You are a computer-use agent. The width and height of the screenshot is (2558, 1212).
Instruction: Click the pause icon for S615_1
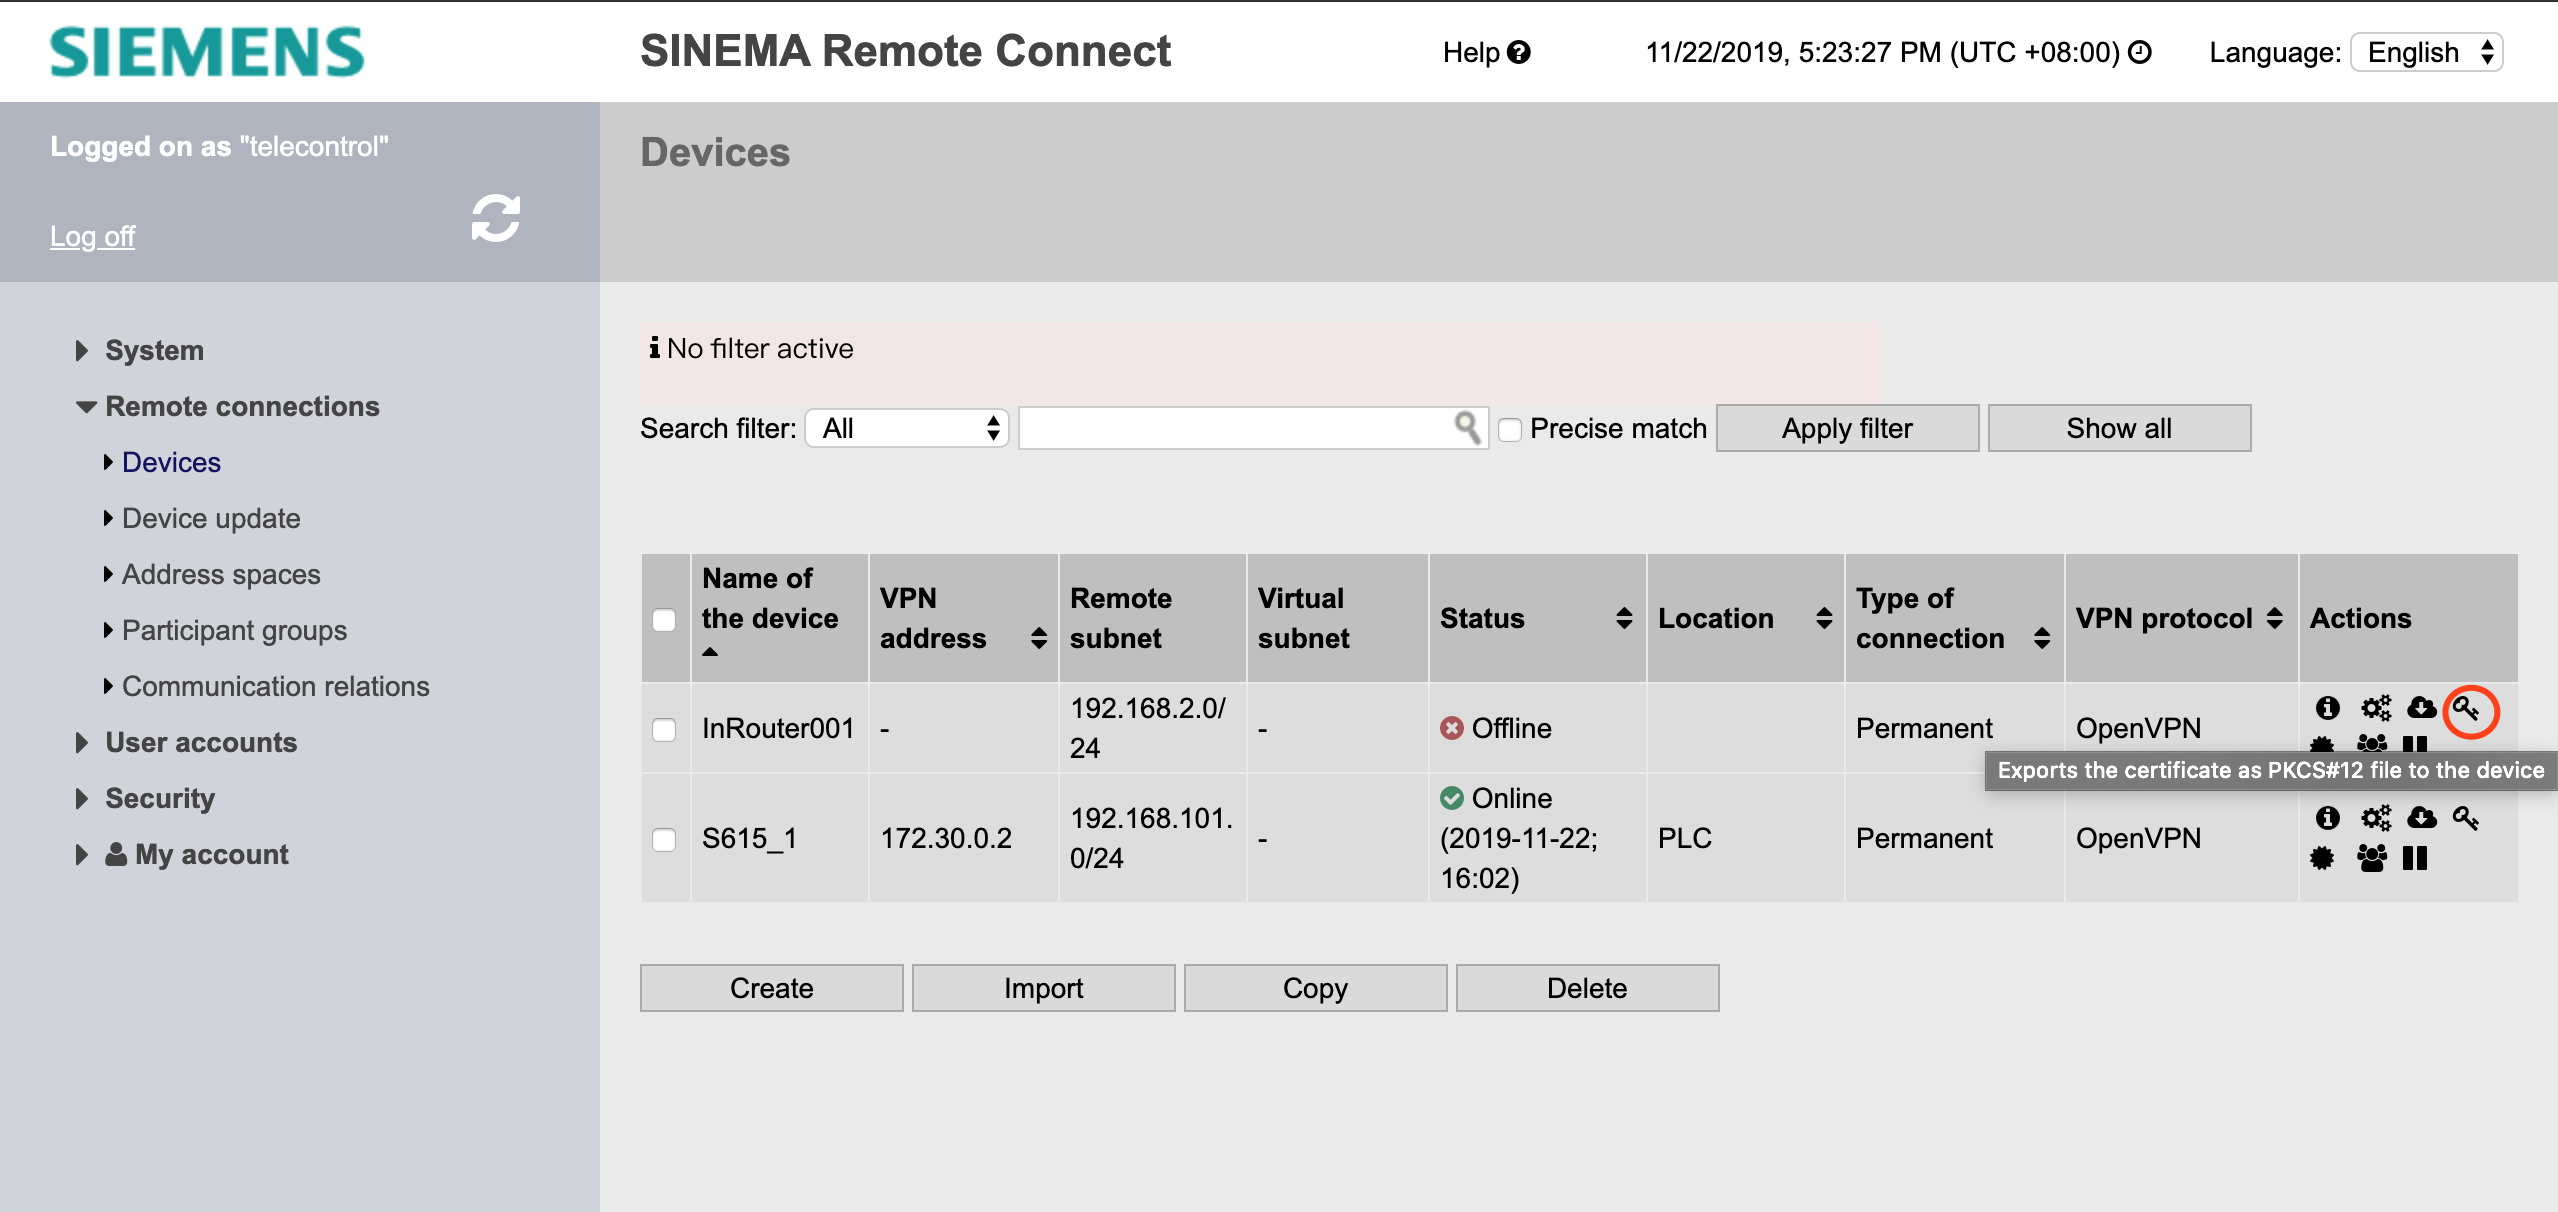2414,858
